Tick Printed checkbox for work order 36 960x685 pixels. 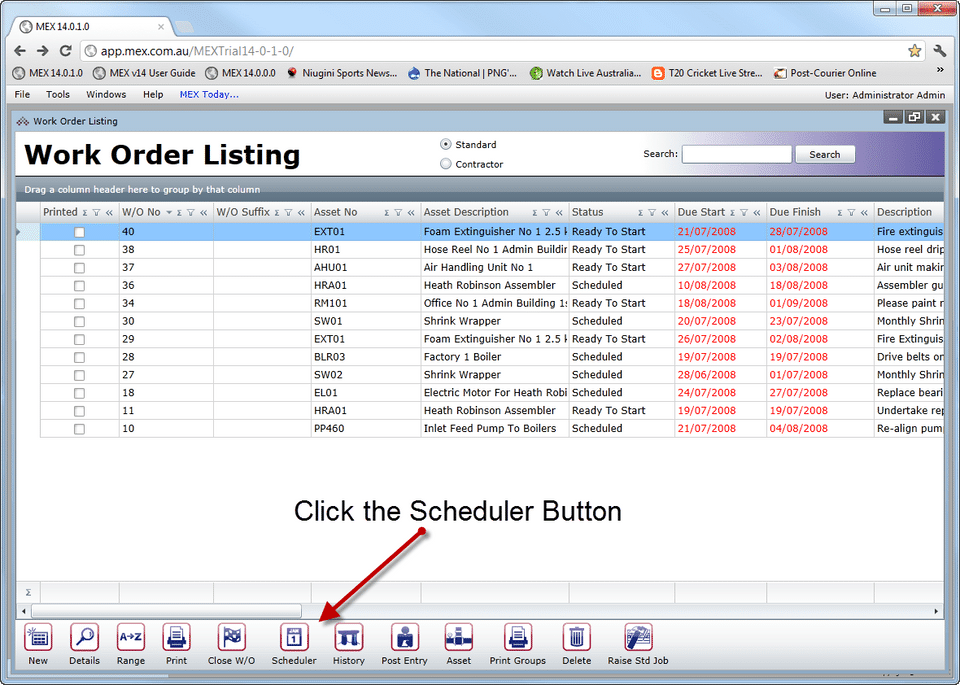click(x=79, y=286)
